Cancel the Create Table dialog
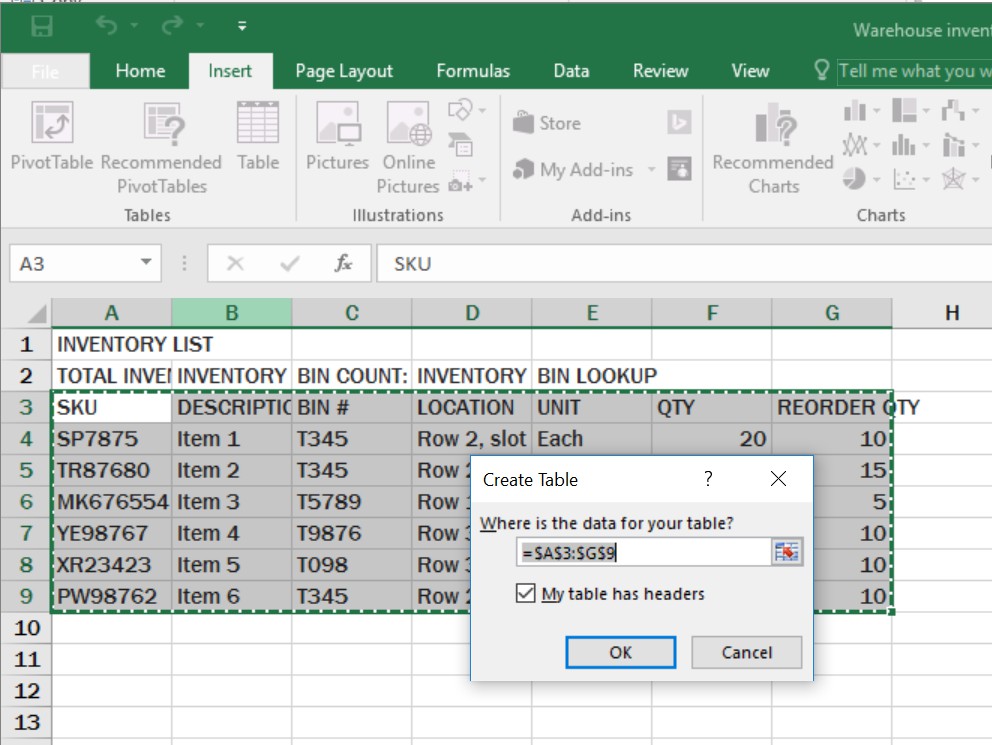The height and width of the screenshot is (745, 992). click(746, 652)
